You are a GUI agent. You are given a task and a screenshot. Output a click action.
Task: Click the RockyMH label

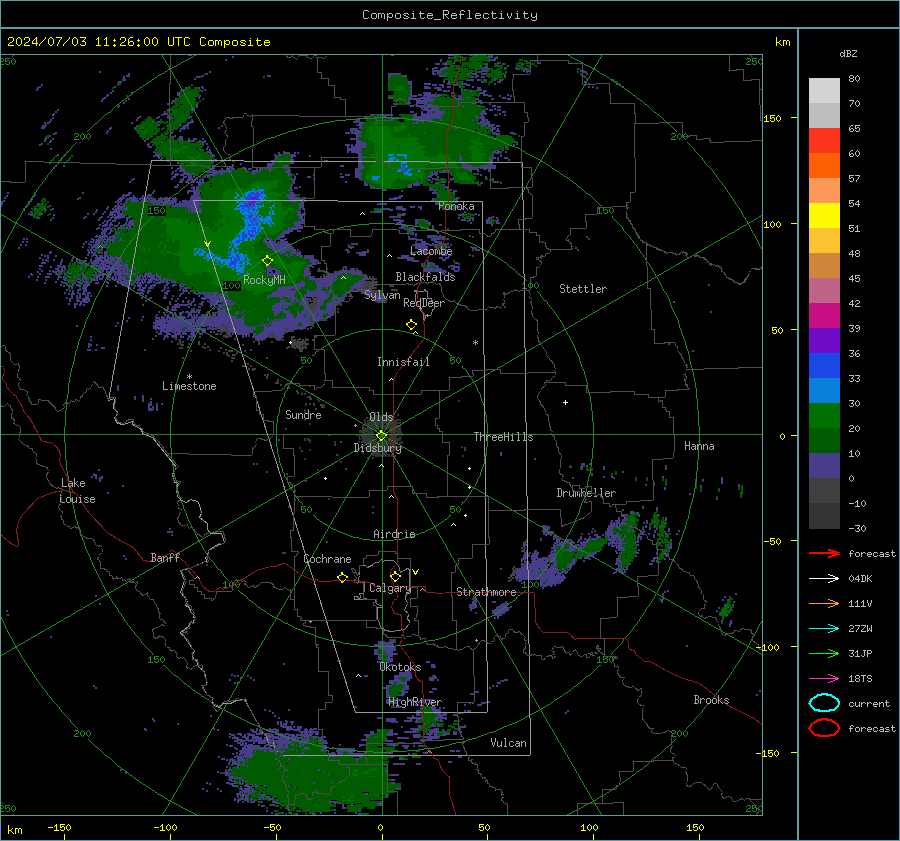pyautogui.click(x=264, y=280)
